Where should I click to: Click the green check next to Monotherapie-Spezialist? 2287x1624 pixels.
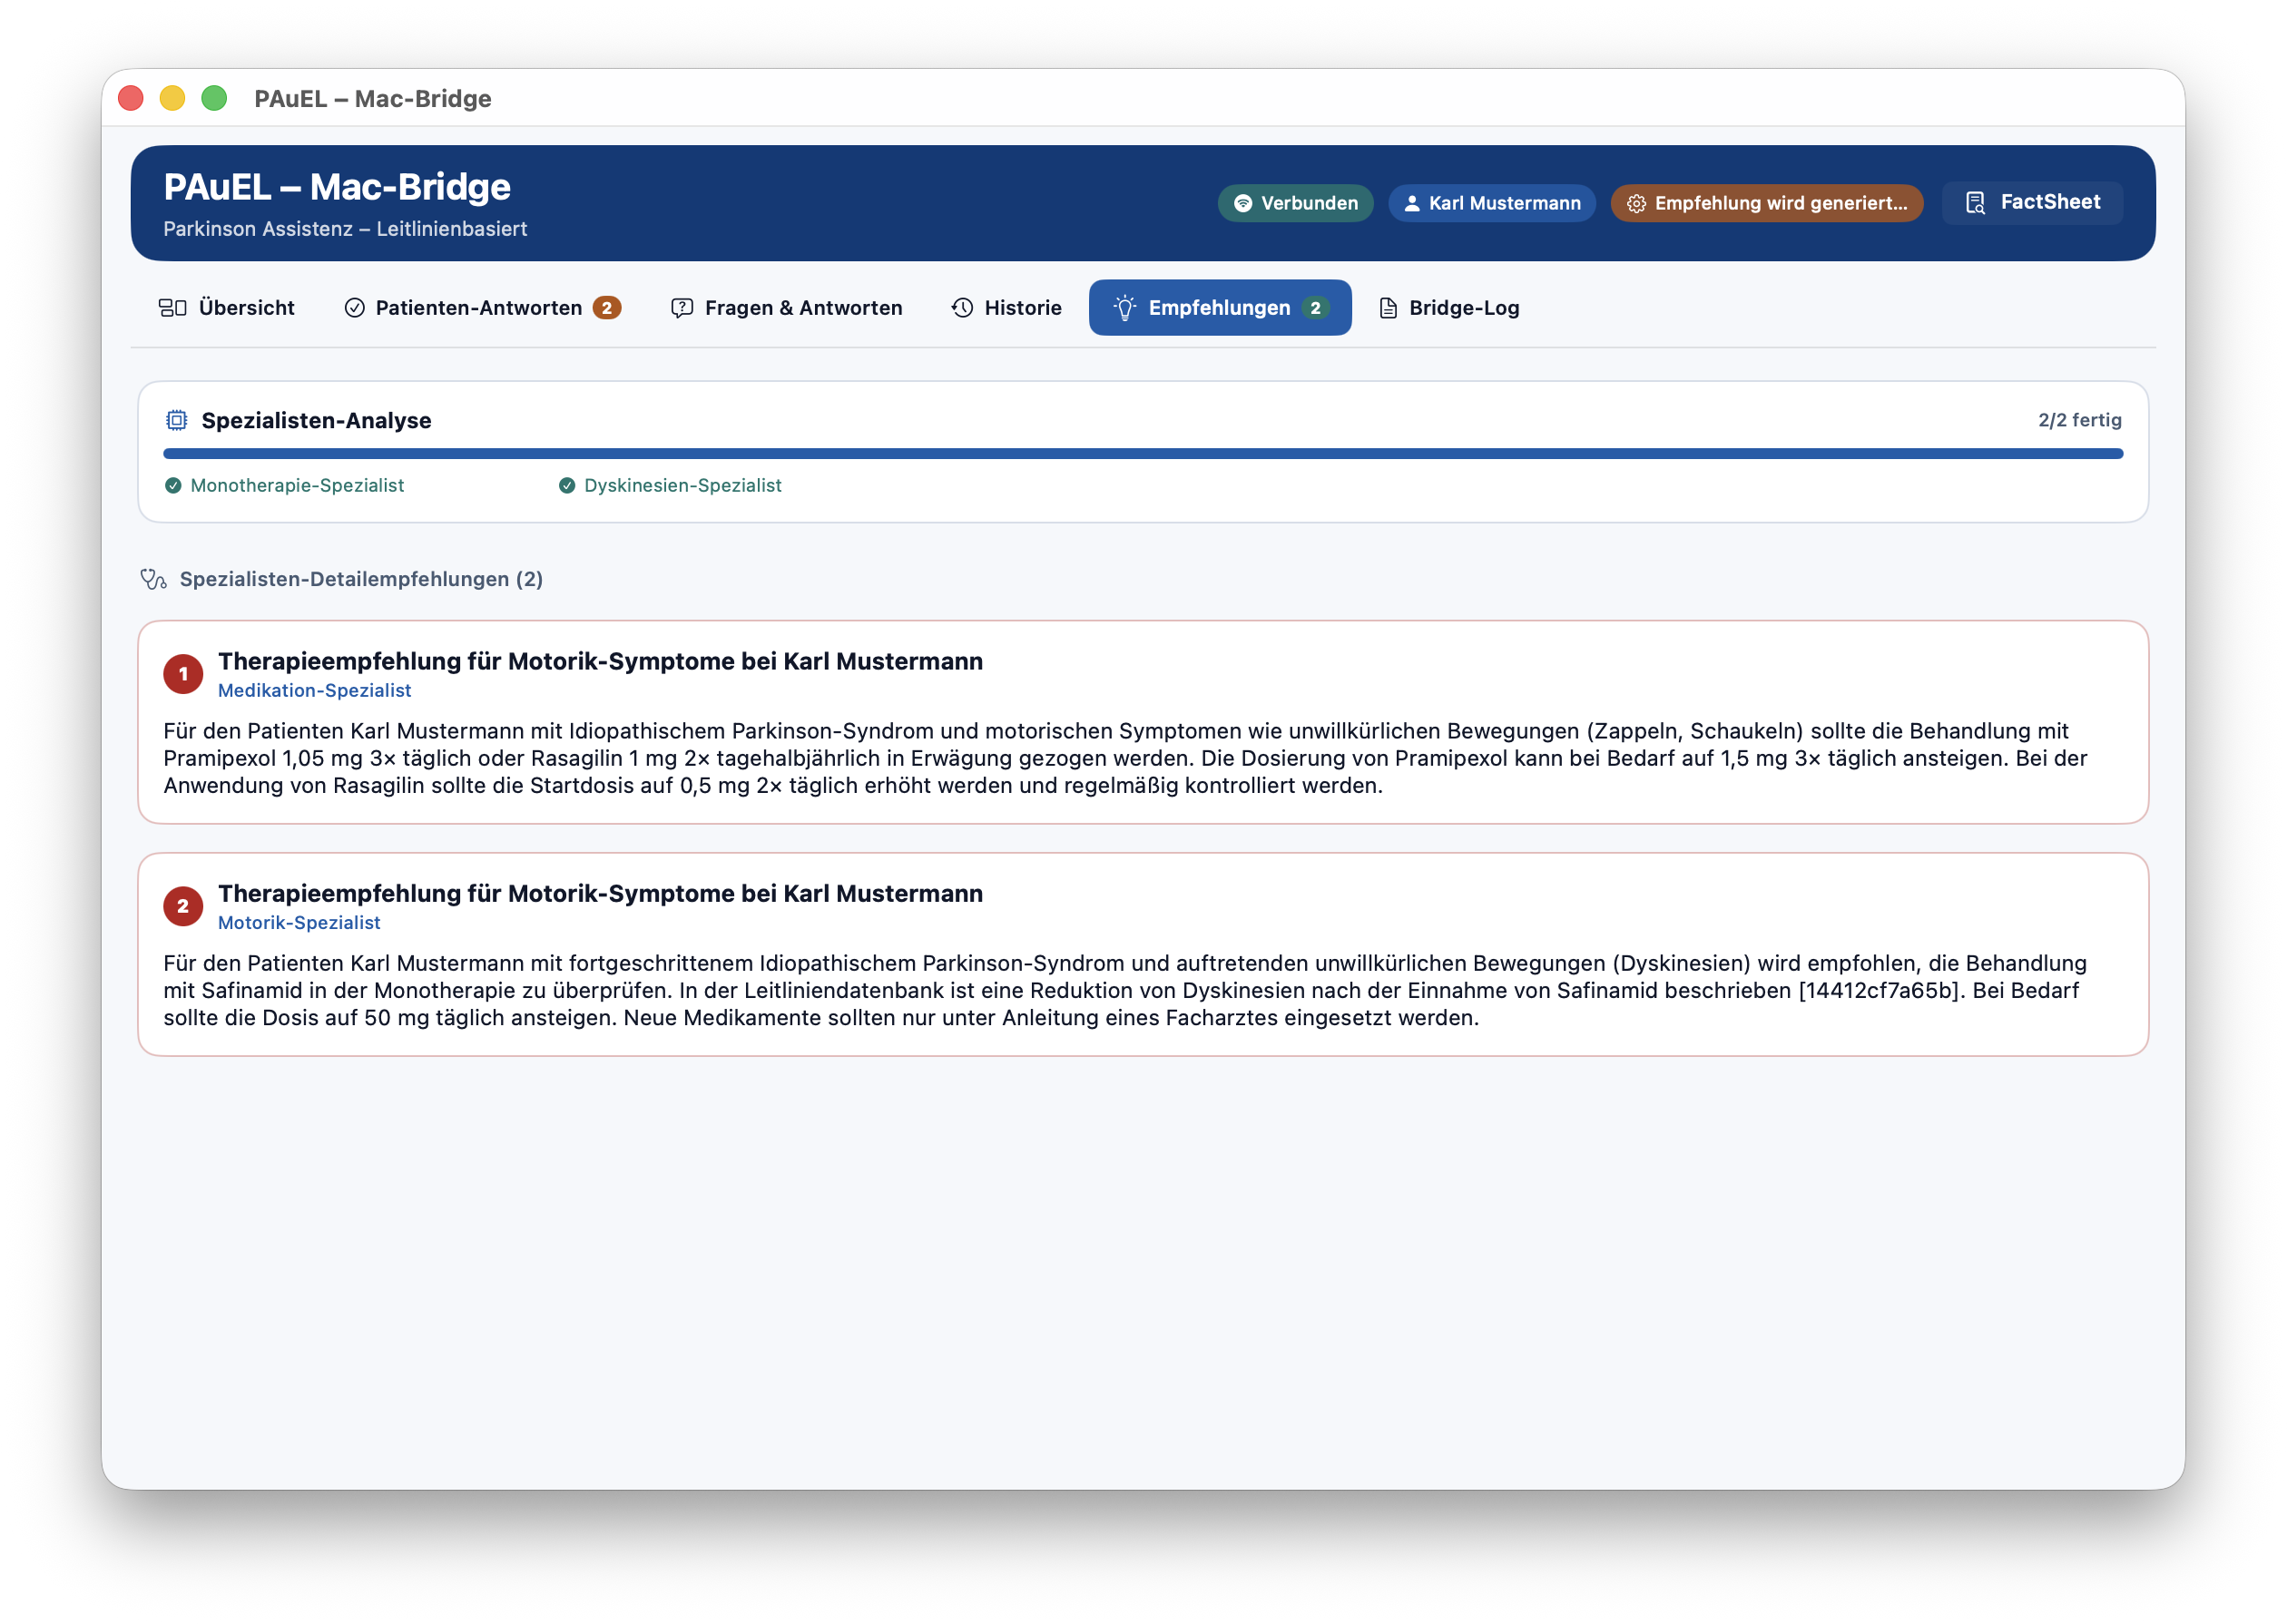tap(173, 485)
